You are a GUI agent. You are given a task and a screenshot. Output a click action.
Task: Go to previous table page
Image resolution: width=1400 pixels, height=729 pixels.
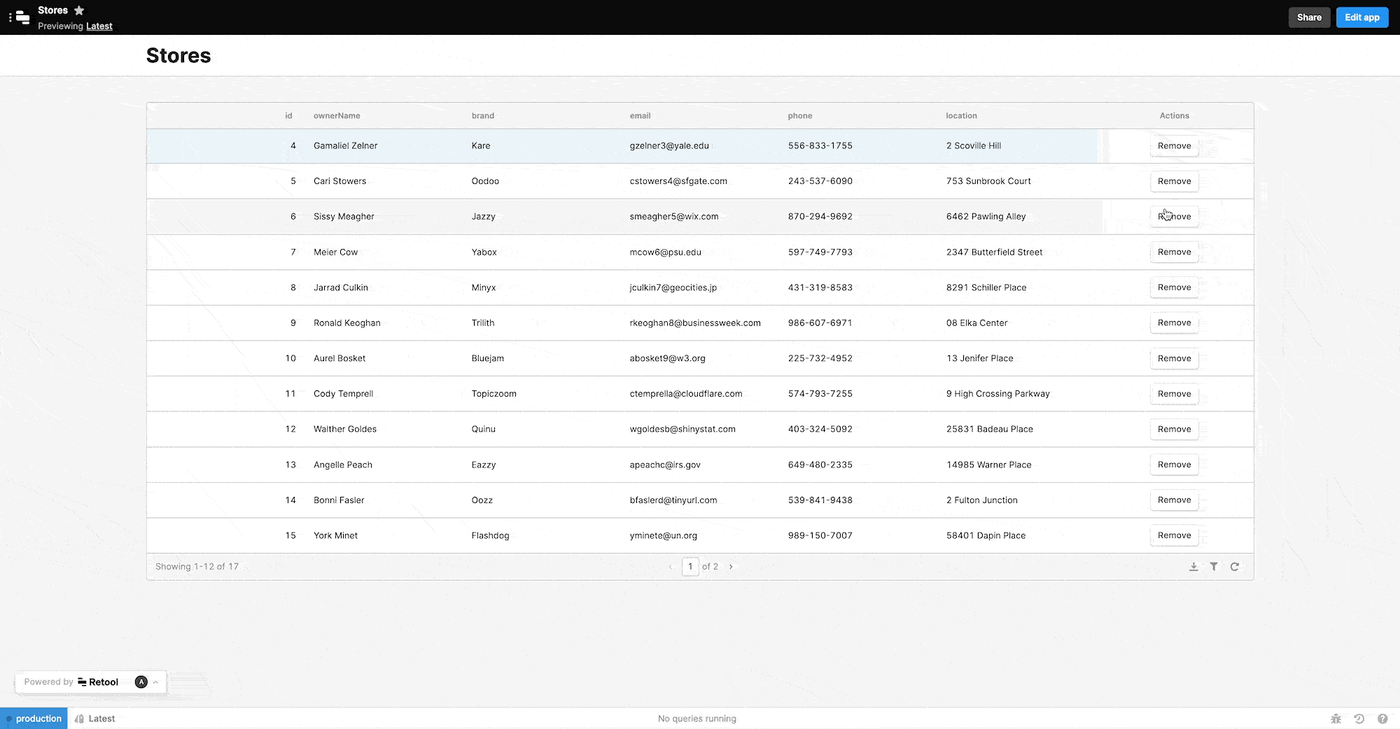670,567
